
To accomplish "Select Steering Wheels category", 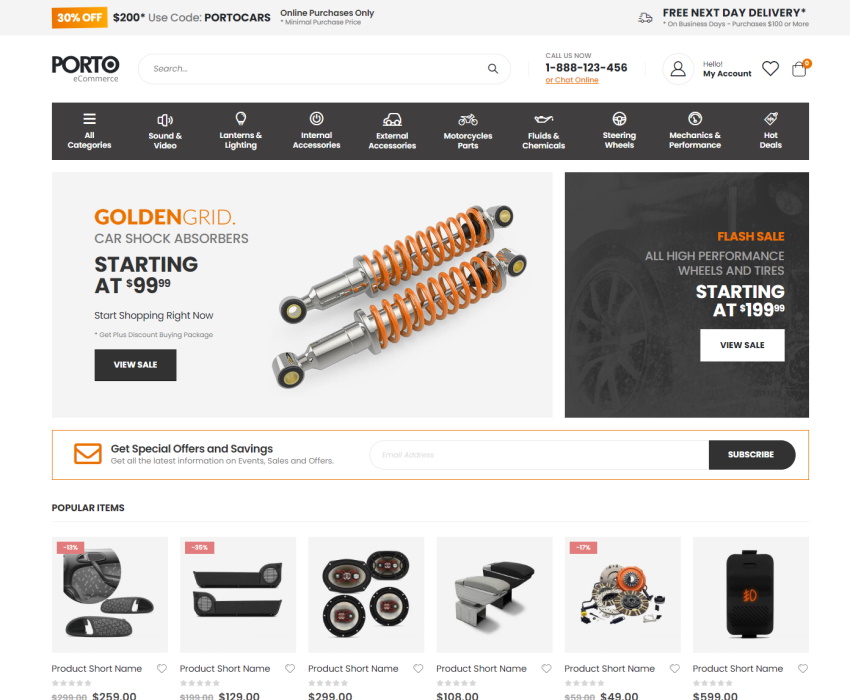I will [619, 131].
